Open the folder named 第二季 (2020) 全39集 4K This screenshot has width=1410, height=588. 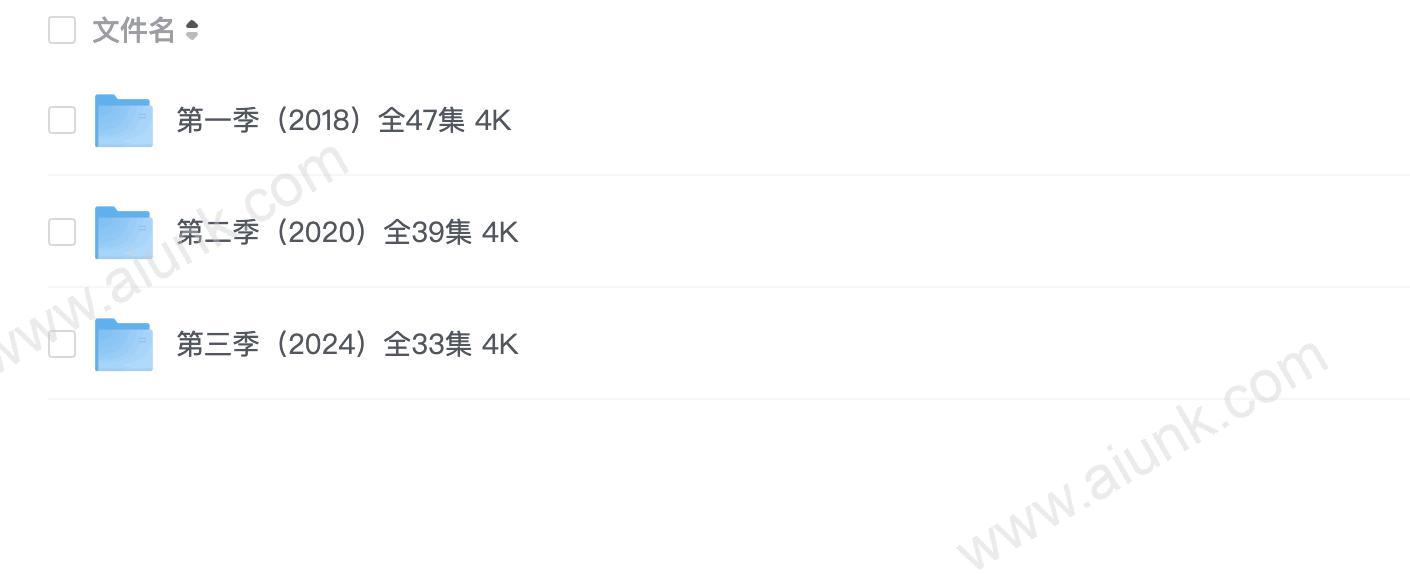click(x=347, y=233)
